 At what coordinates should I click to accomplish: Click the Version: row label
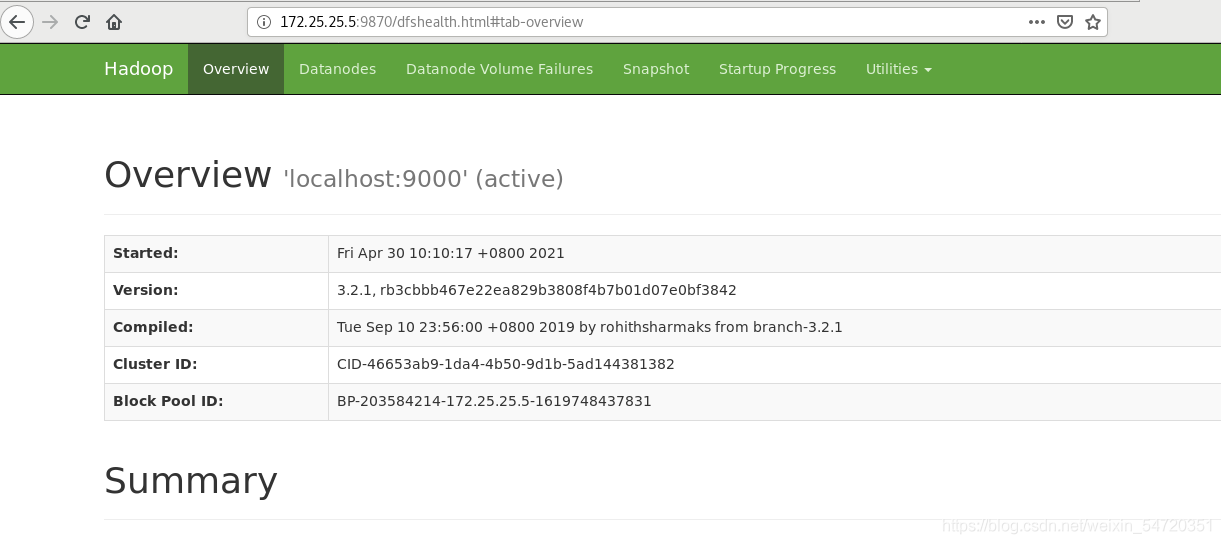146,290
